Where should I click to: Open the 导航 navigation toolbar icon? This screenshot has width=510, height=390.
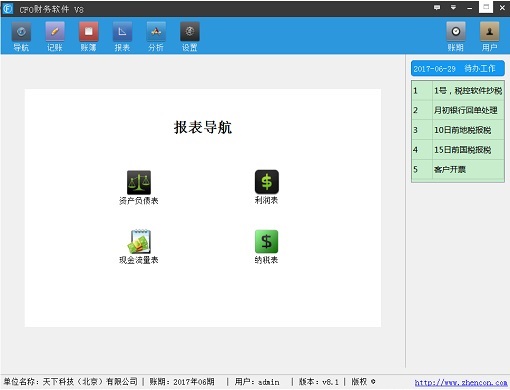coord(21,37)
